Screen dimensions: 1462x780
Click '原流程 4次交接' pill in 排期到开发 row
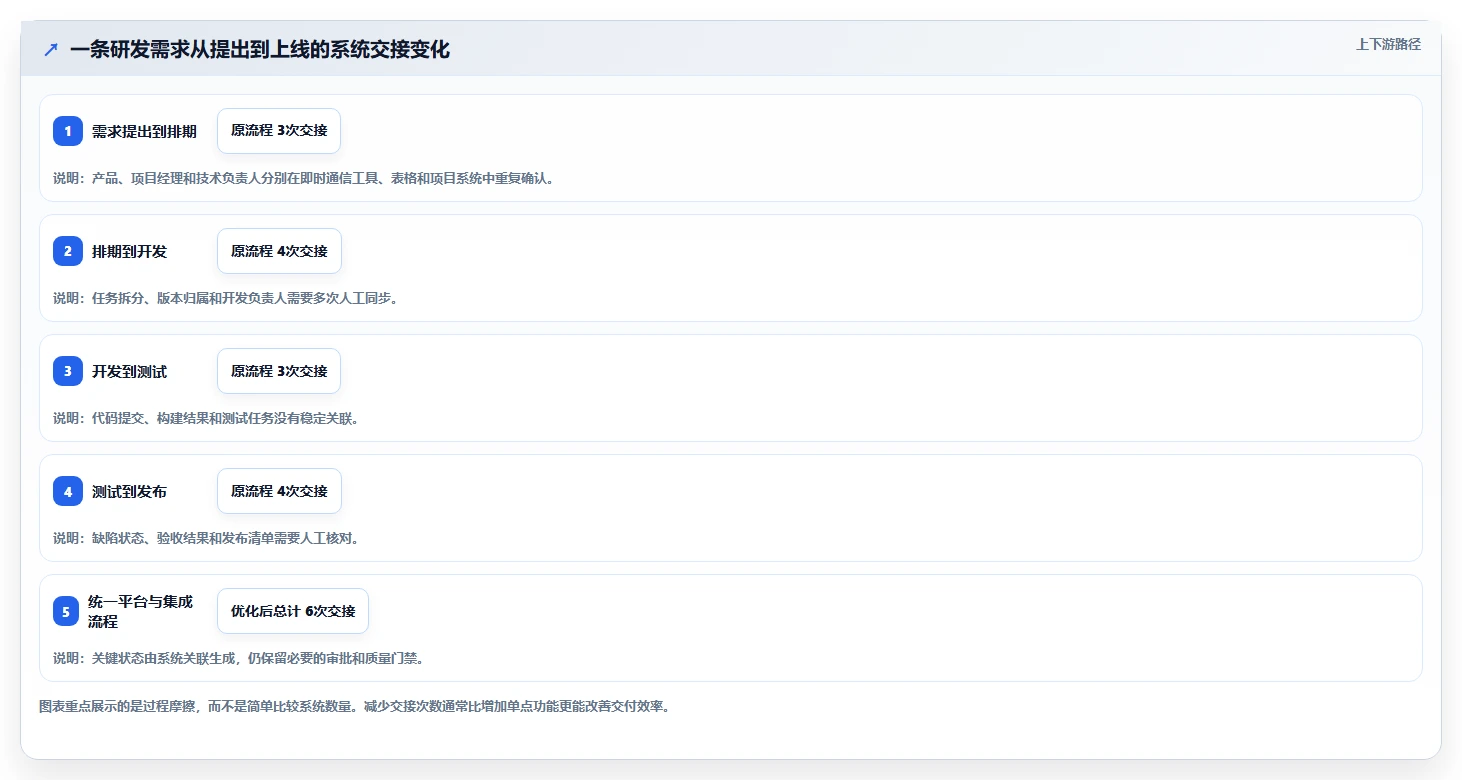coord(279,251)
